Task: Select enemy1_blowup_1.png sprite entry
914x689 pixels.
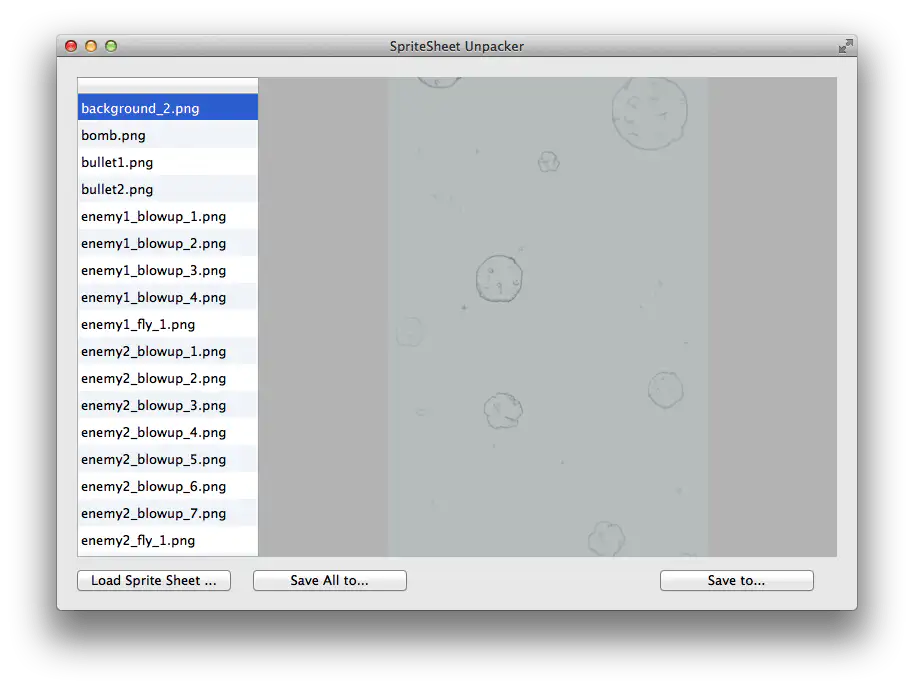Action: 167,216
